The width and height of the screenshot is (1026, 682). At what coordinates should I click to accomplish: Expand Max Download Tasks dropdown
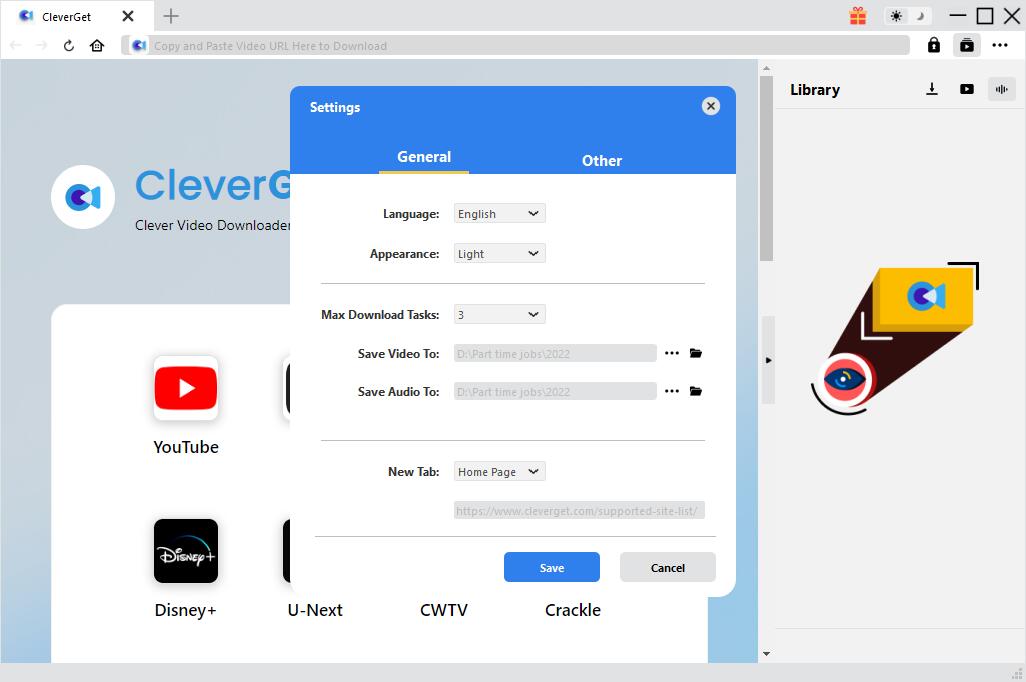[499, 315]
